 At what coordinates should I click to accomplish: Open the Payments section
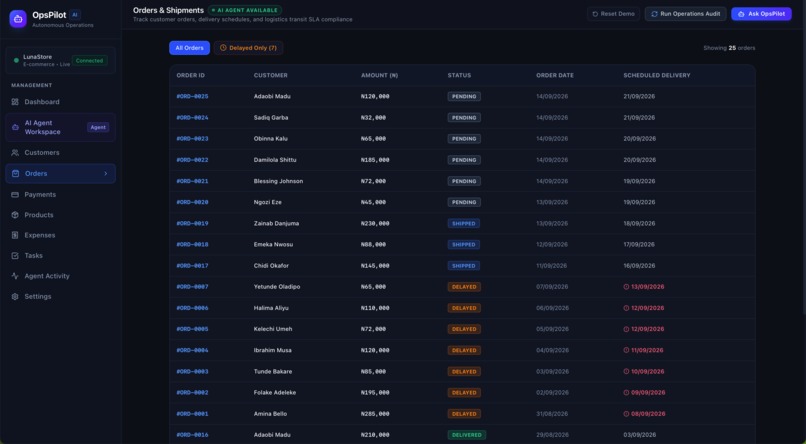click(60, 195)
